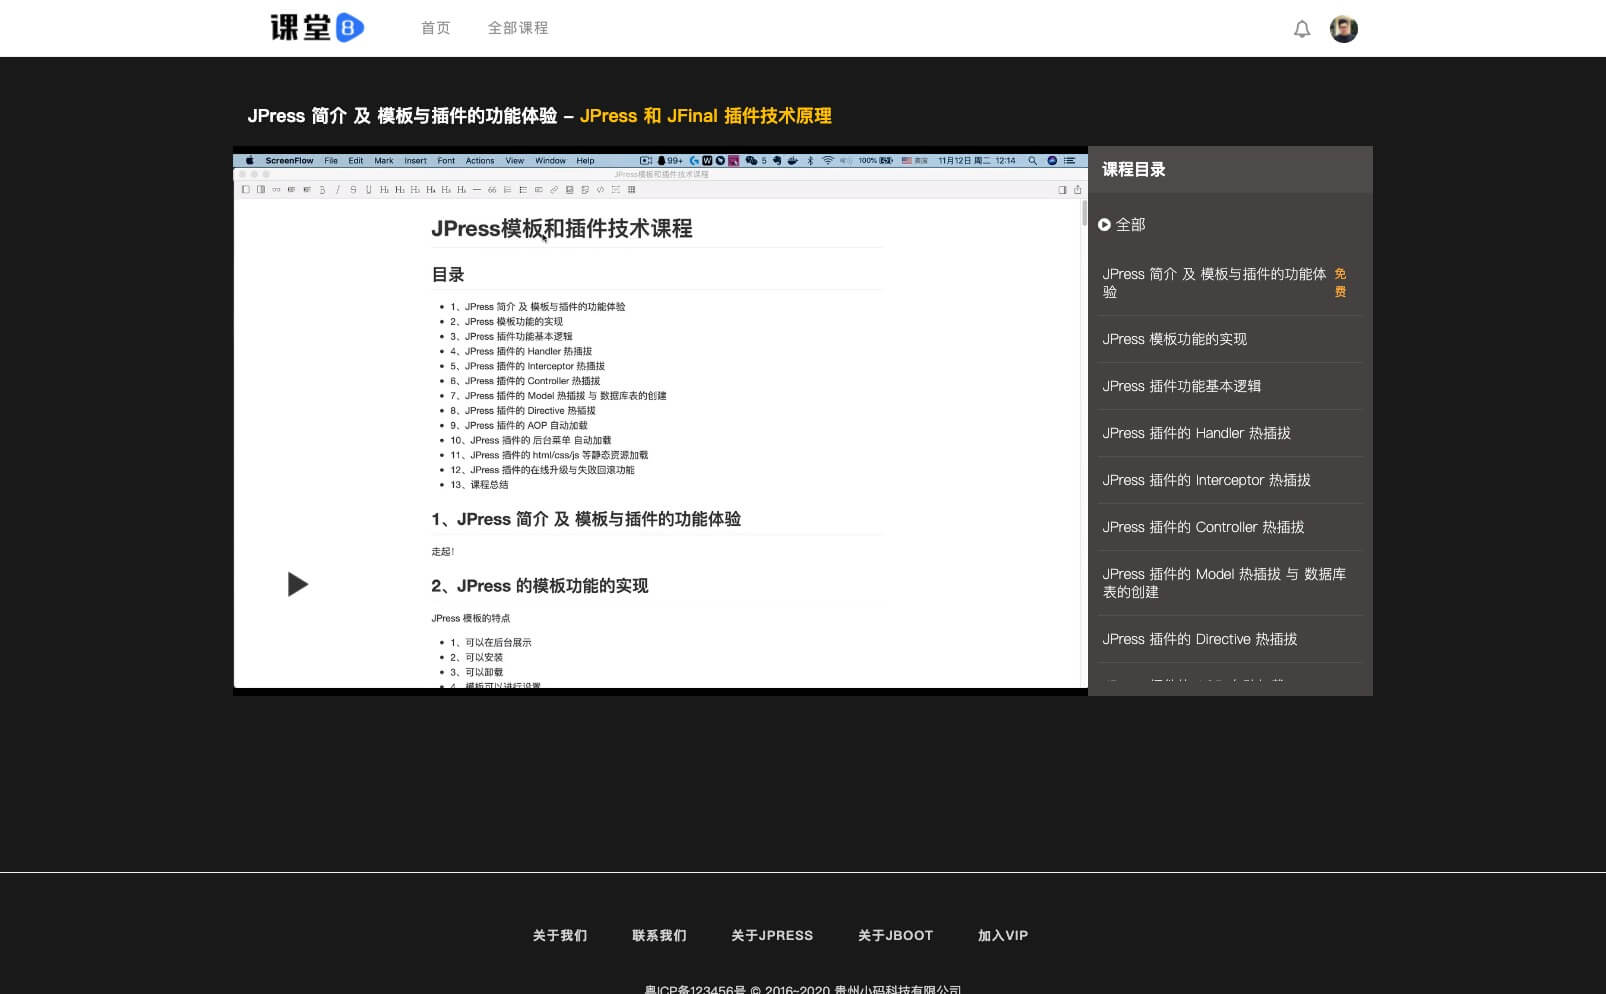Viewport: 1606px width, 994px height.
Task: Select lesson JPress 插件的 Controller 热插拔
Action: (1203, 527)
